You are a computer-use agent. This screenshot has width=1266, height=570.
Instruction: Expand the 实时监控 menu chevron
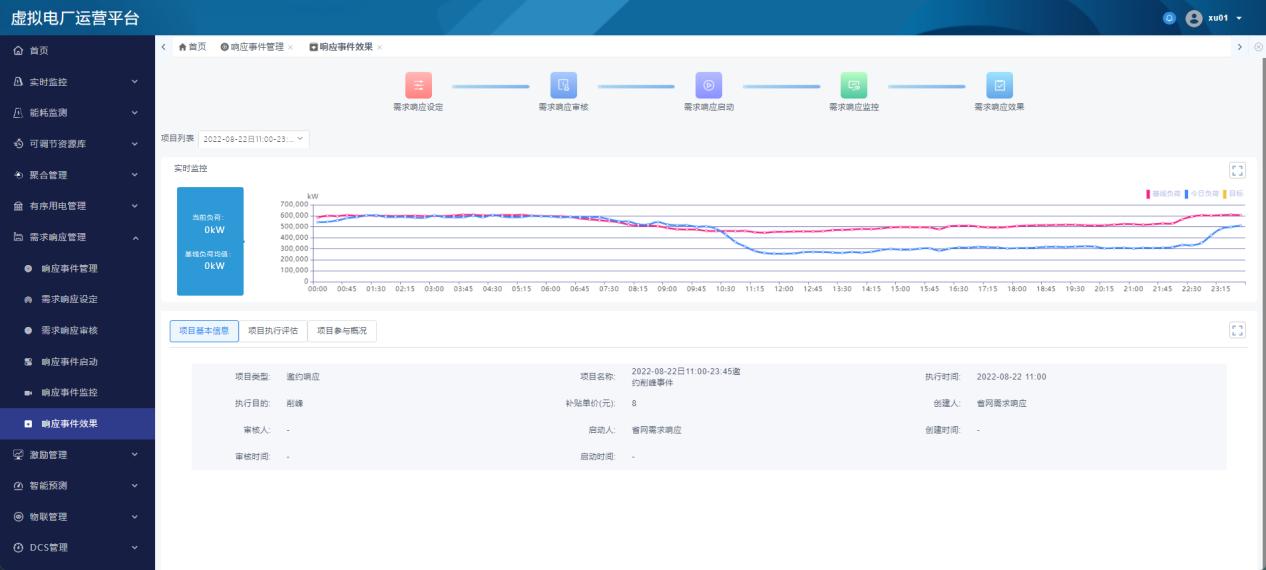click(135, 82)
